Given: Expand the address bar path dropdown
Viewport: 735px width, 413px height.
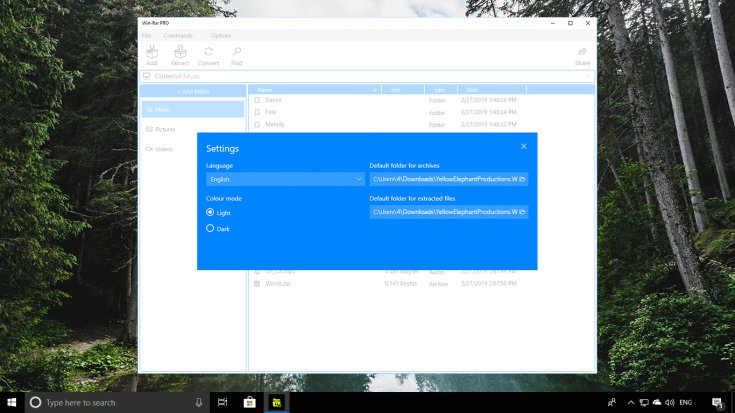Looking at the screenshot, I should tap(588, 76).
